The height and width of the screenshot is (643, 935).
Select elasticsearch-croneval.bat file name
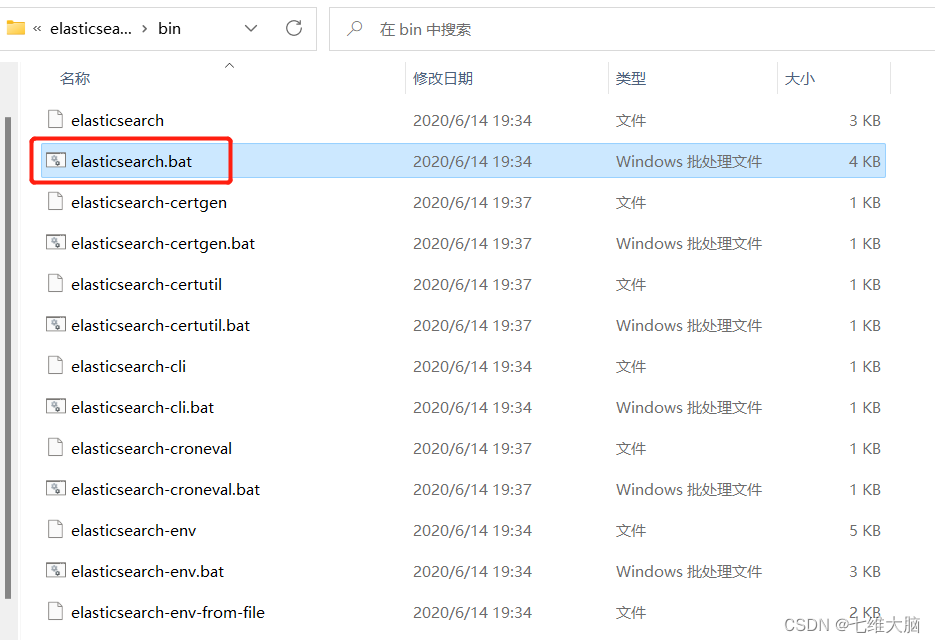click(x=165, y=489)
